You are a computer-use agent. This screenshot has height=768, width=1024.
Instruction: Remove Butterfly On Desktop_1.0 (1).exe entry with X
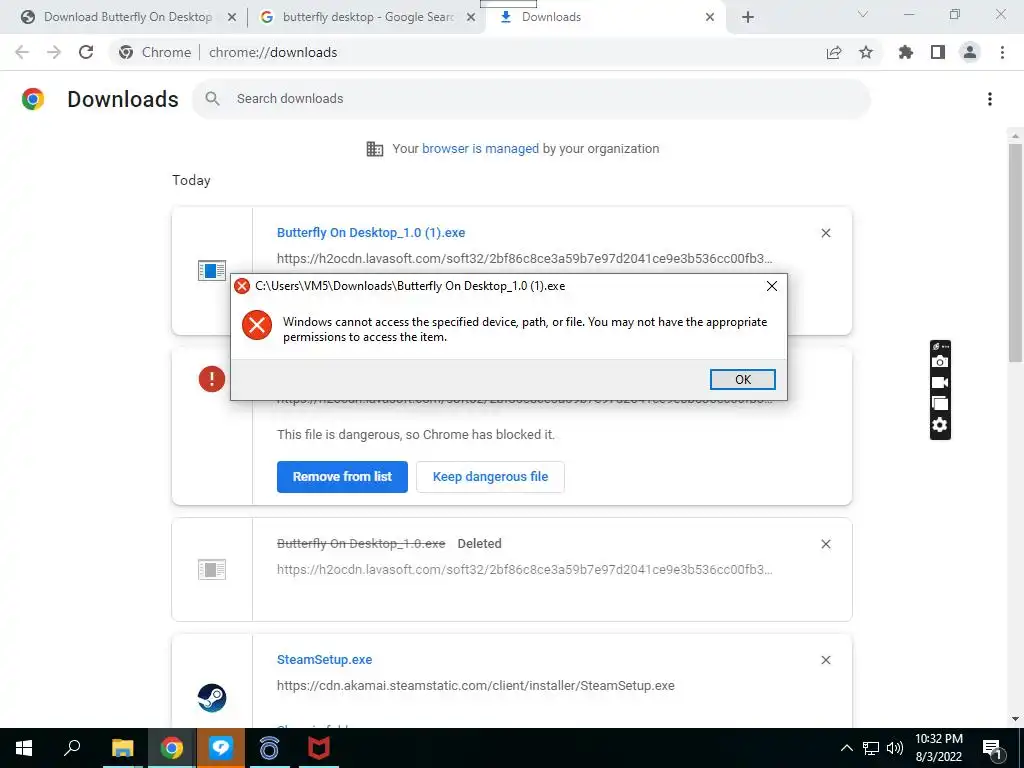coord(825,233)
